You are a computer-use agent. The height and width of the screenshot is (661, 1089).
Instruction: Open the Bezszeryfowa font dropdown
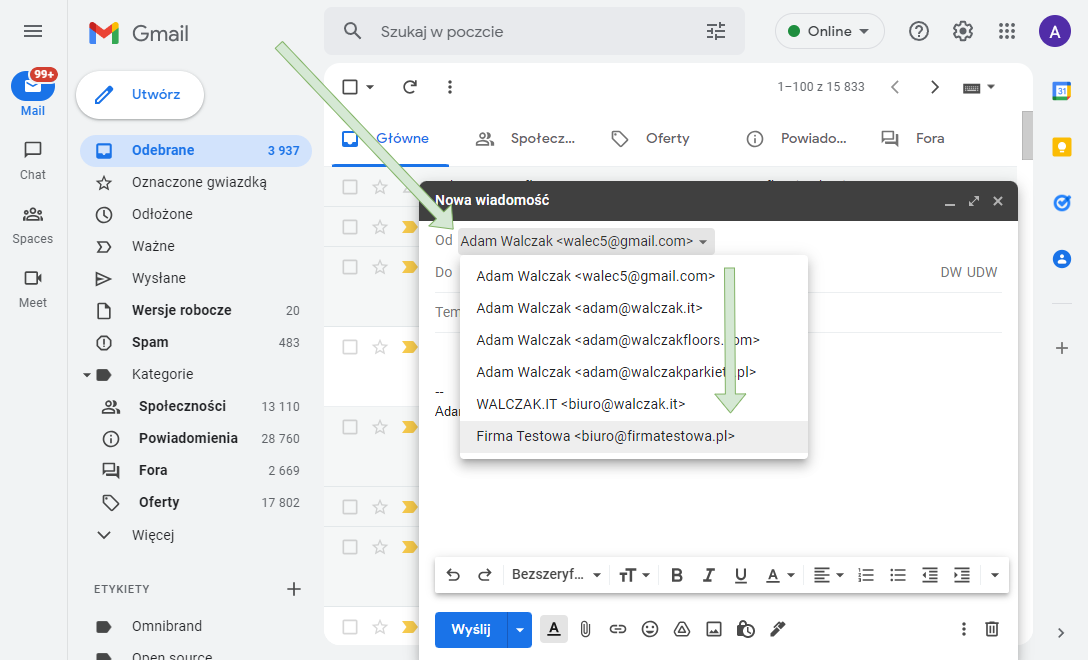[556, 575]
